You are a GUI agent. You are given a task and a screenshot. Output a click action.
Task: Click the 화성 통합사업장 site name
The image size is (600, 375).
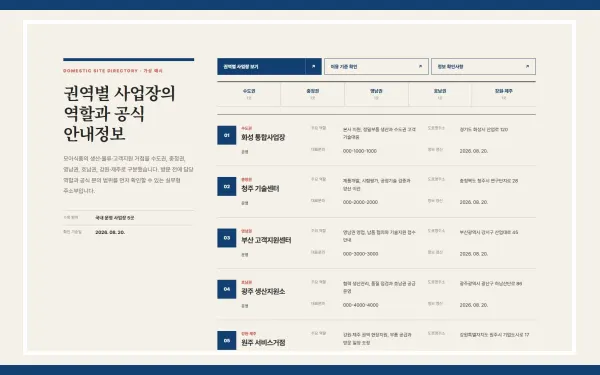pos(263,138)
